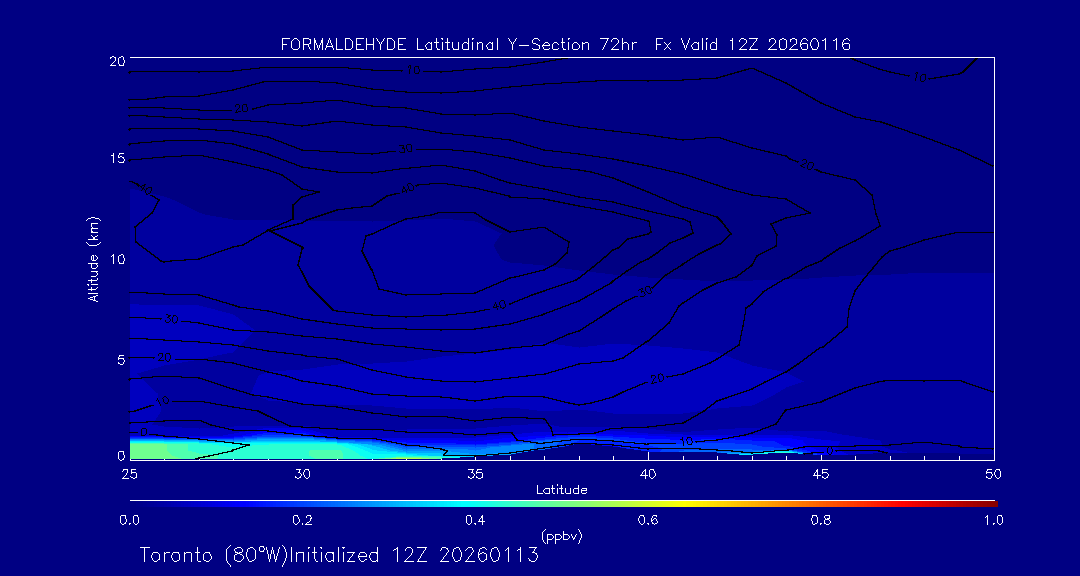Viewport: 1080px width, 576px height.
Task: Click the 0.6 color bar label
Action: point(648,520)
